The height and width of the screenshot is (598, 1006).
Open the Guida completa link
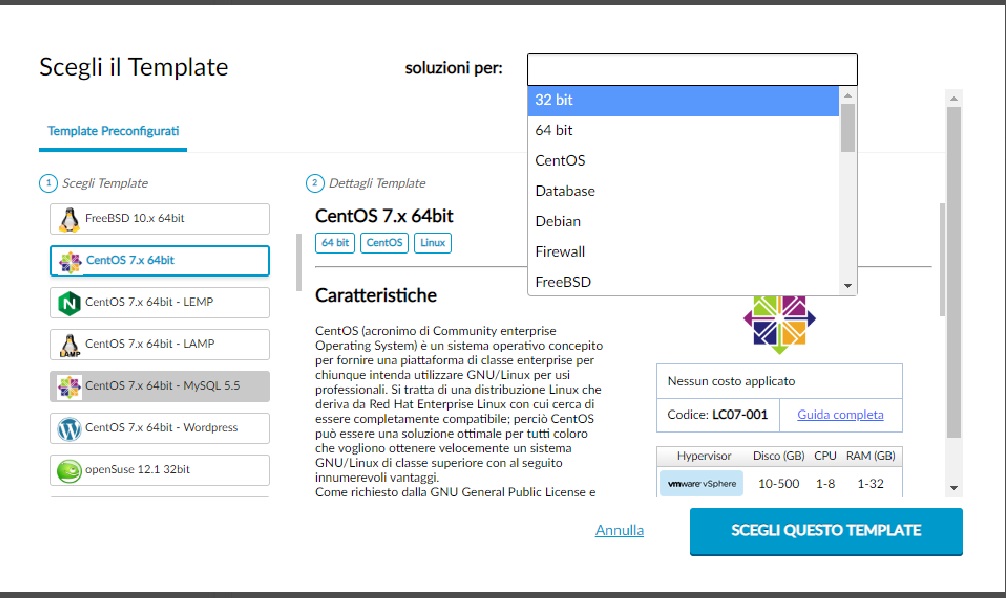point(840,415)
